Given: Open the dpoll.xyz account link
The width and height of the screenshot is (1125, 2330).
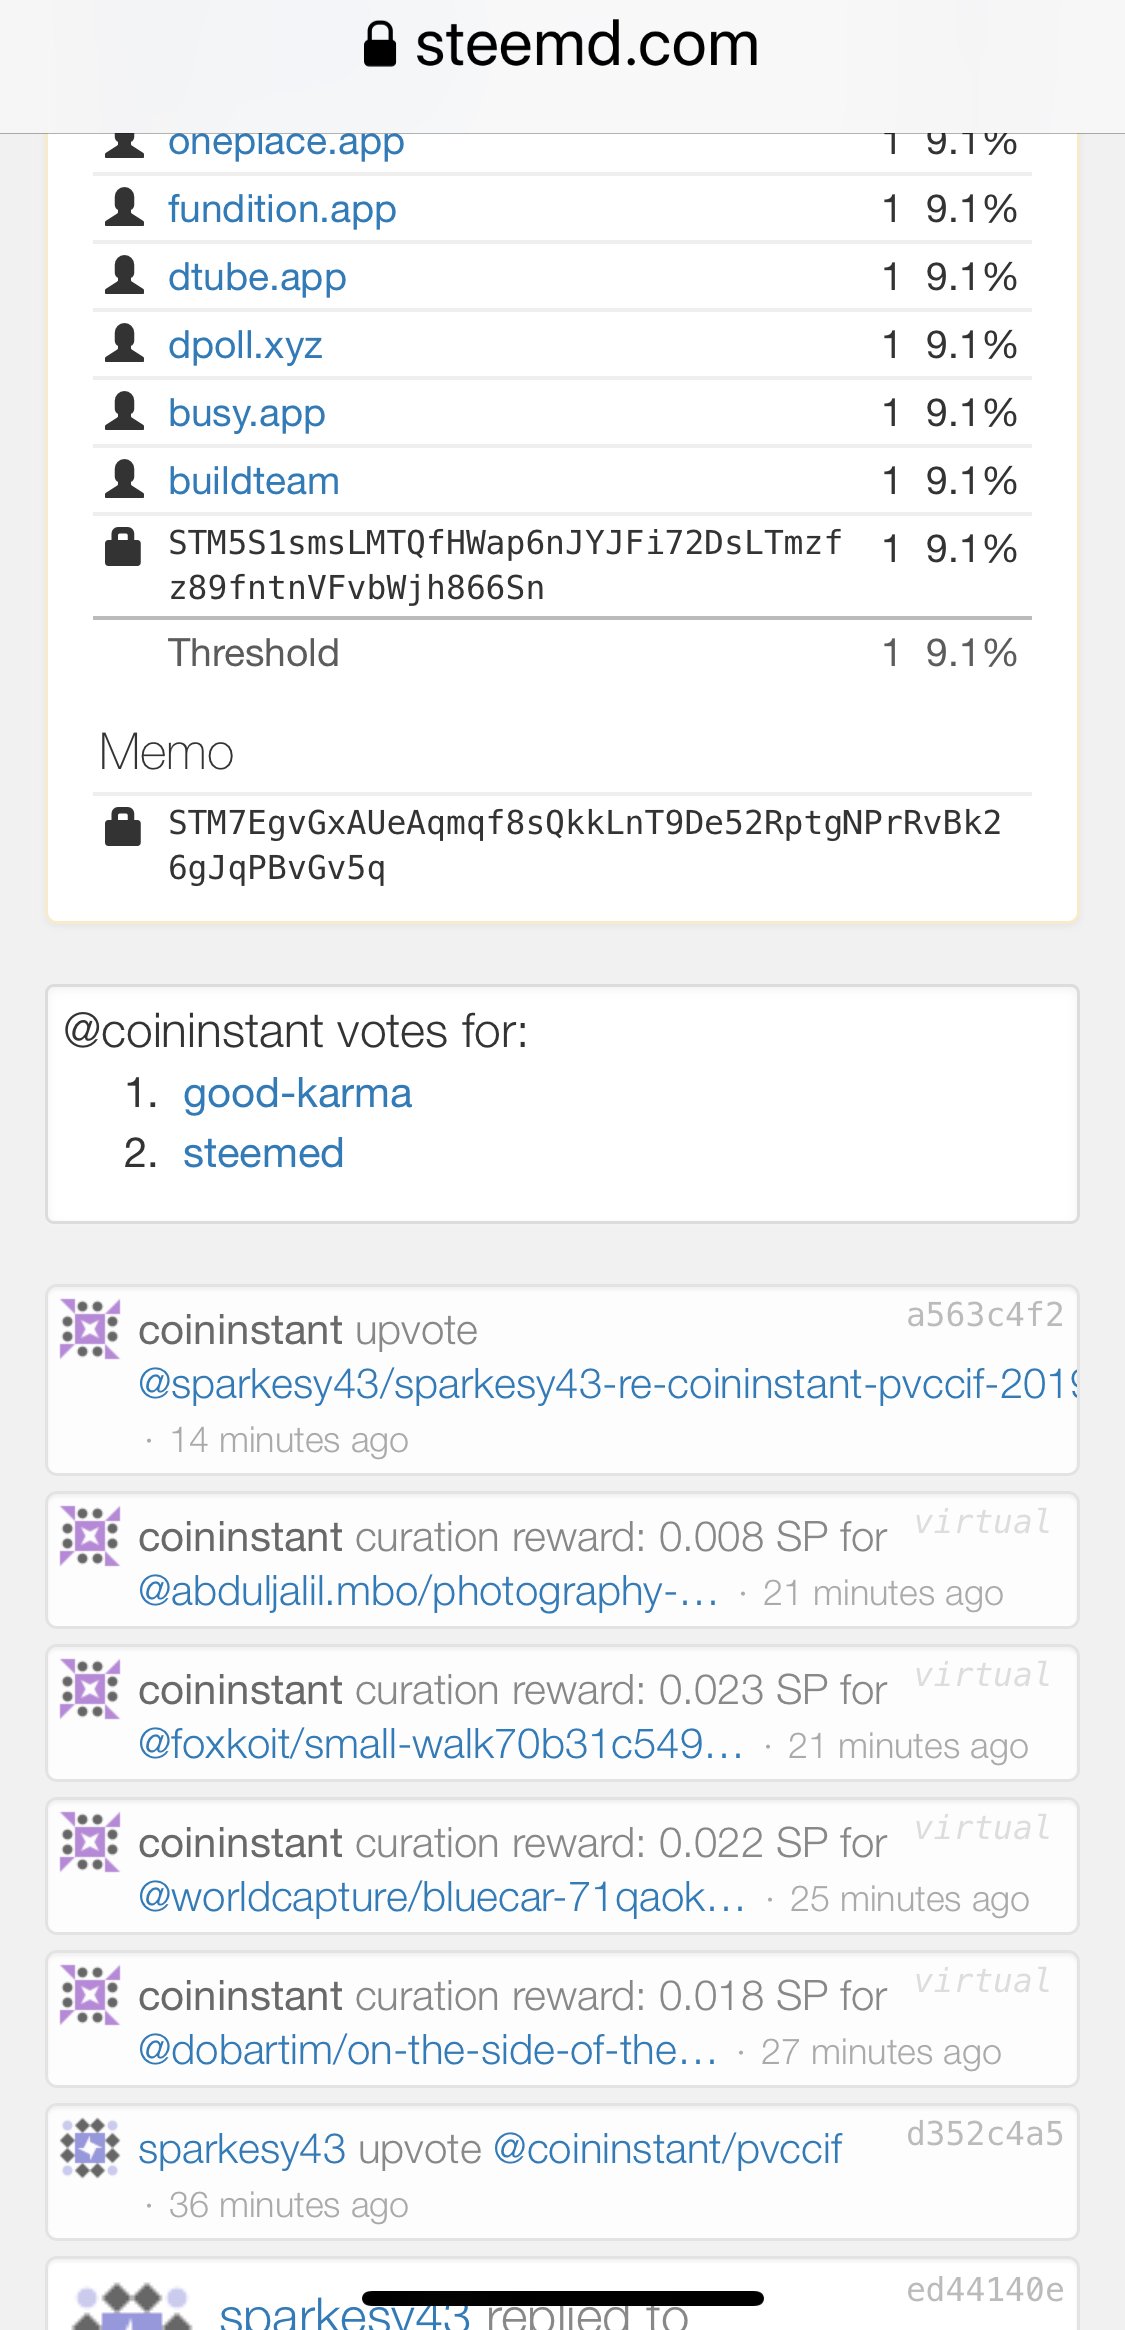Looking at the screenshot, I should [245, 345].
